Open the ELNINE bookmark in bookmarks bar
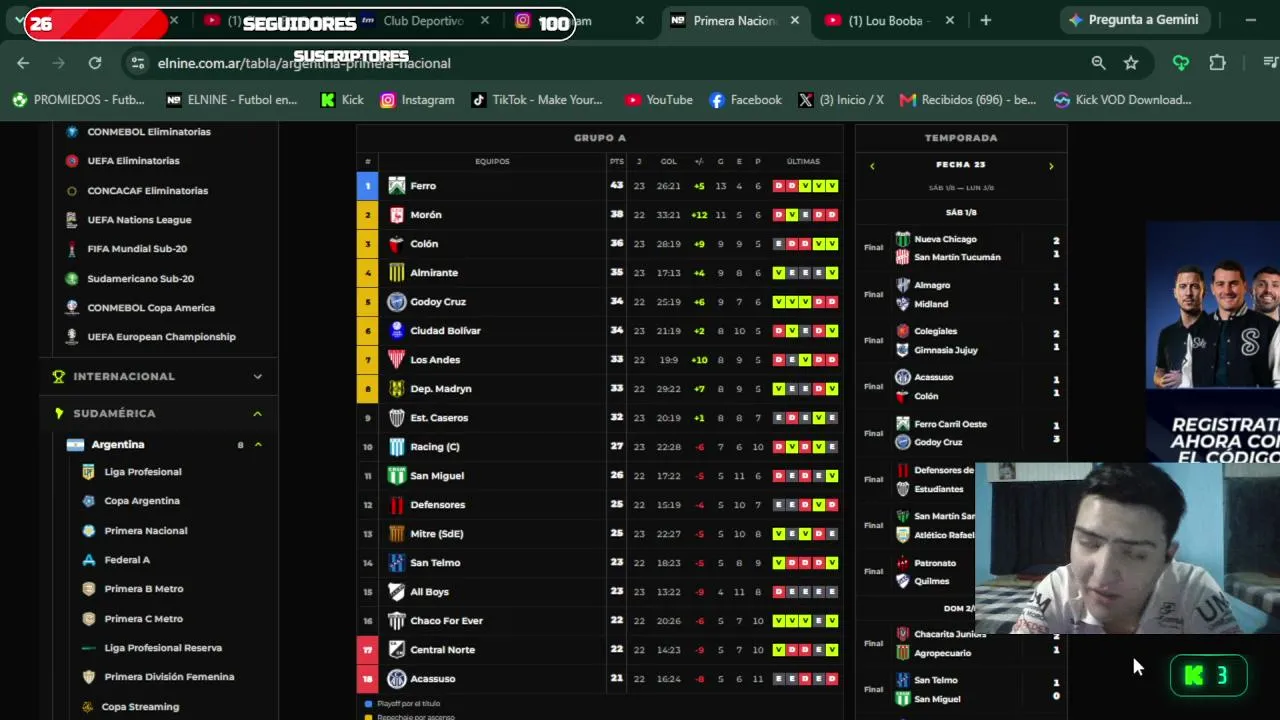 pyautogui.click(x=232, y=100)
